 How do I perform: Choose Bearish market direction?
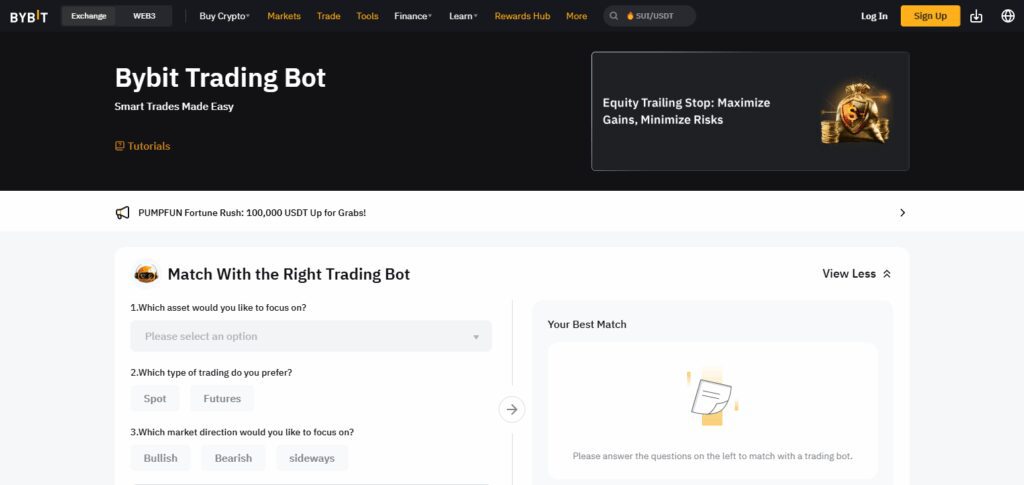coord(233,458)
